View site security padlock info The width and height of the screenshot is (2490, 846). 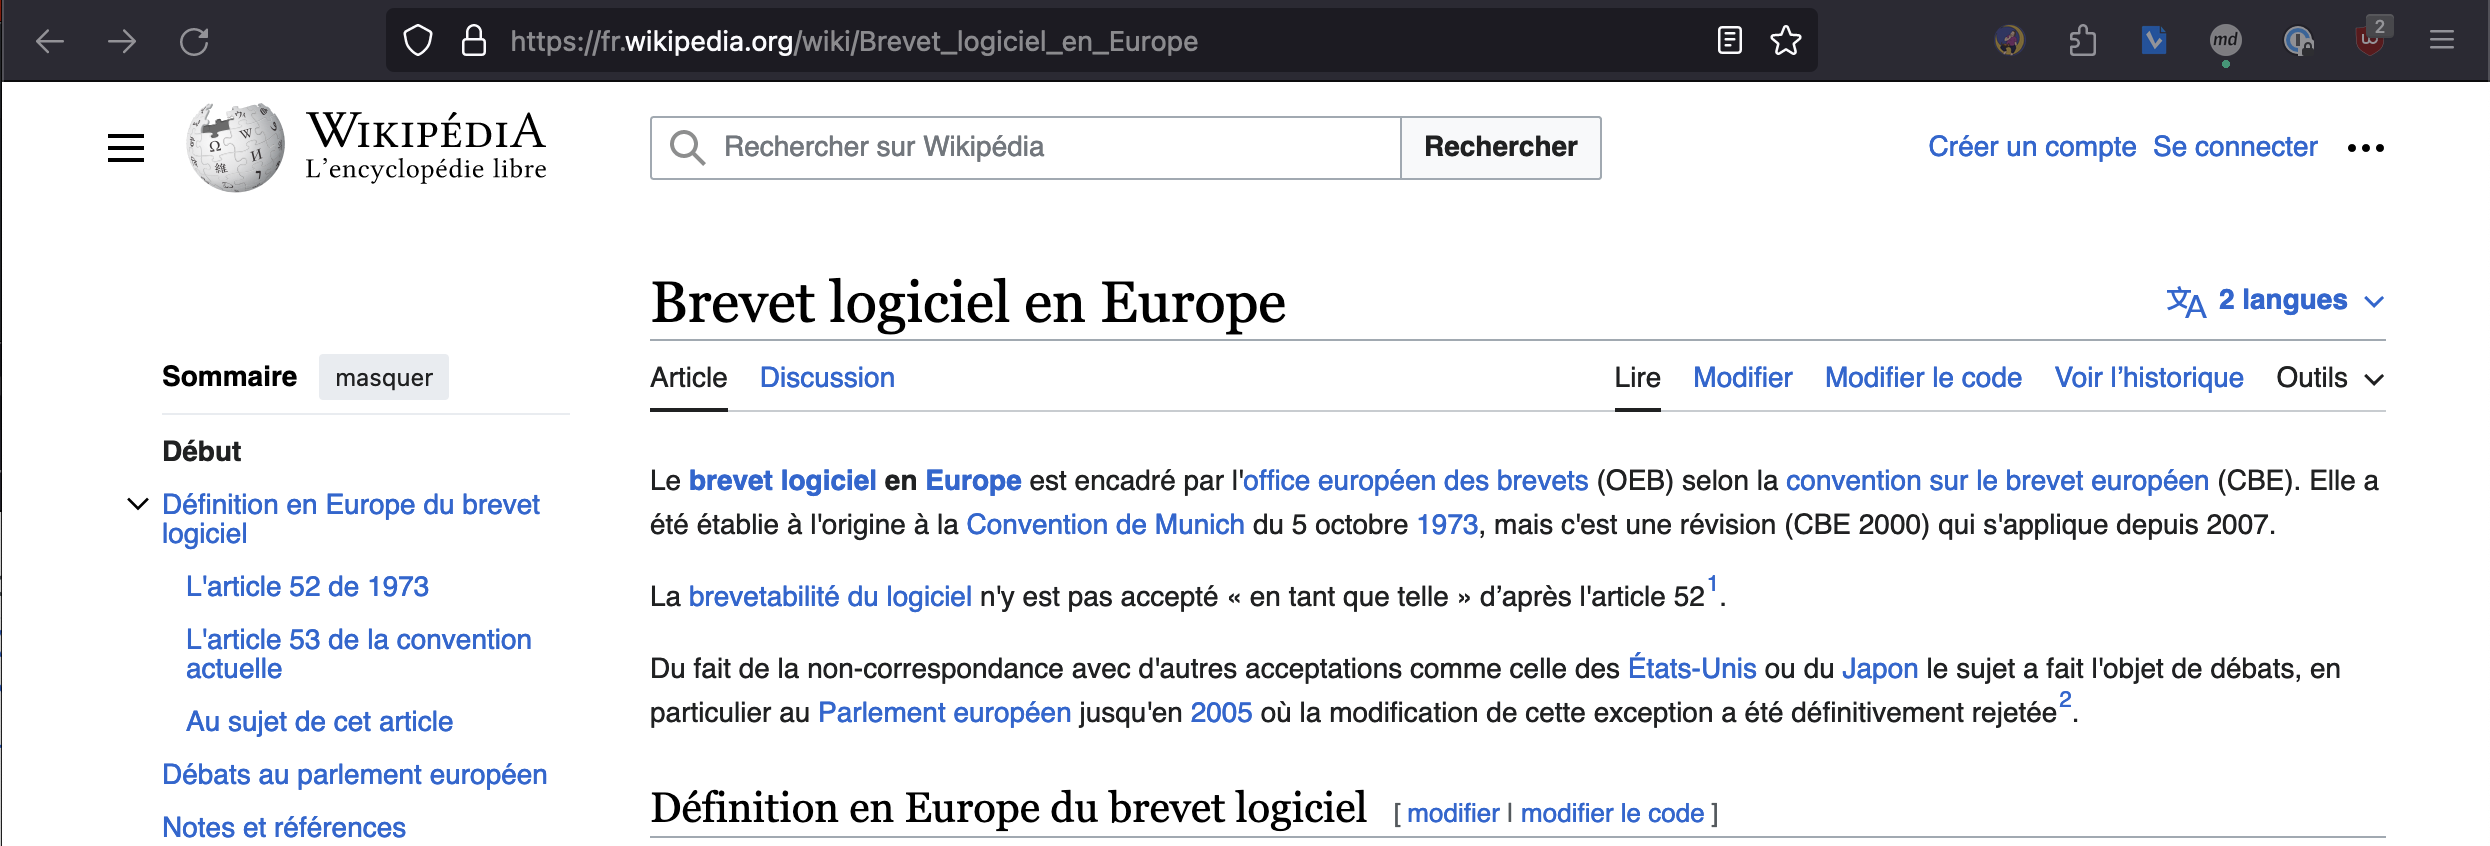coord(474,41)
